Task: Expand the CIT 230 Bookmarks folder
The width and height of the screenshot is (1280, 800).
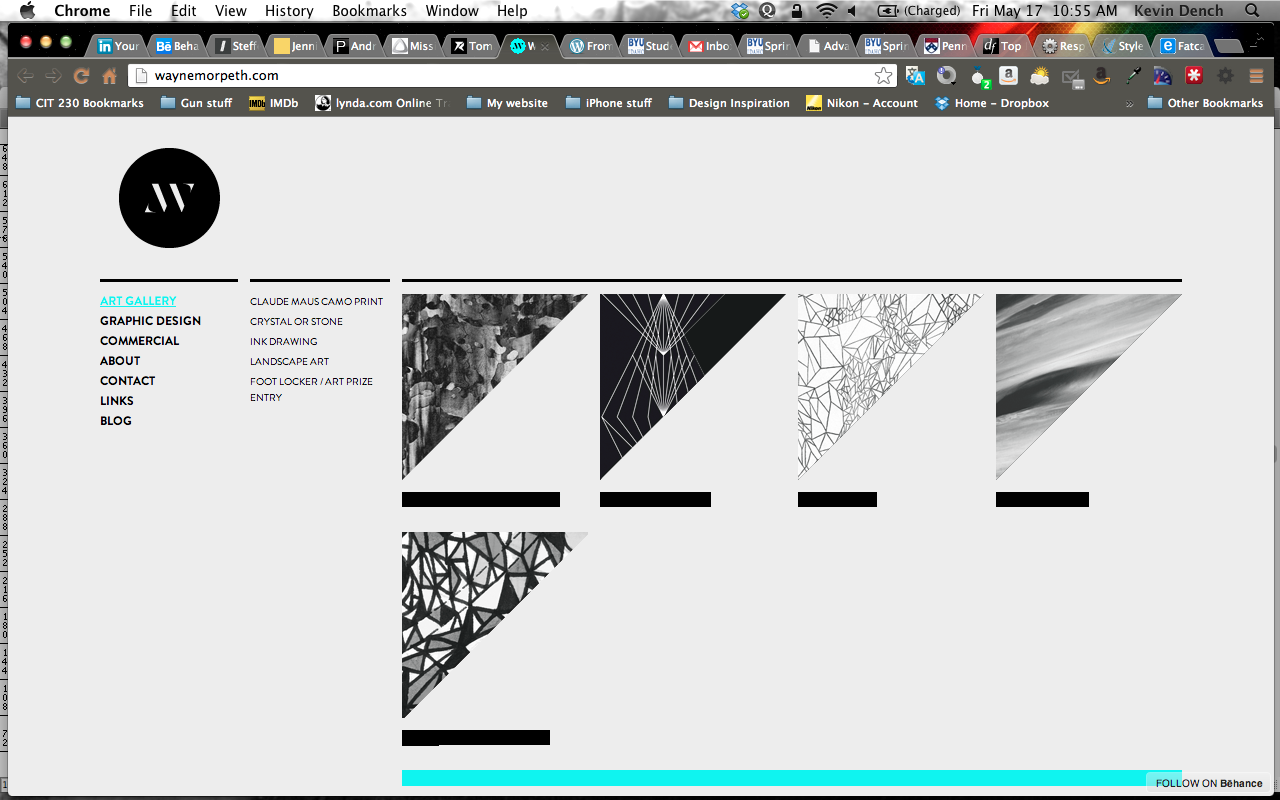Action: click(x=80, y=103)
